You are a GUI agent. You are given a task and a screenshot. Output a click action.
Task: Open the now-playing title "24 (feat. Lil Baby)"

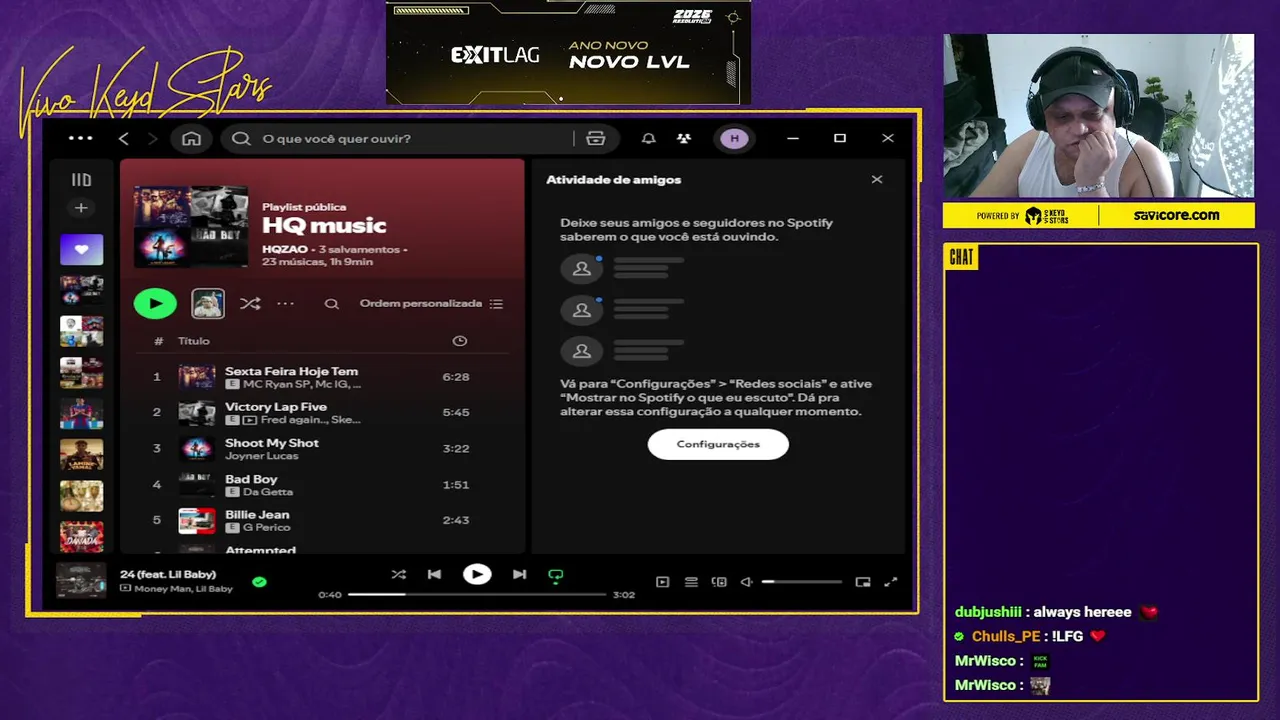coord(168,574)
